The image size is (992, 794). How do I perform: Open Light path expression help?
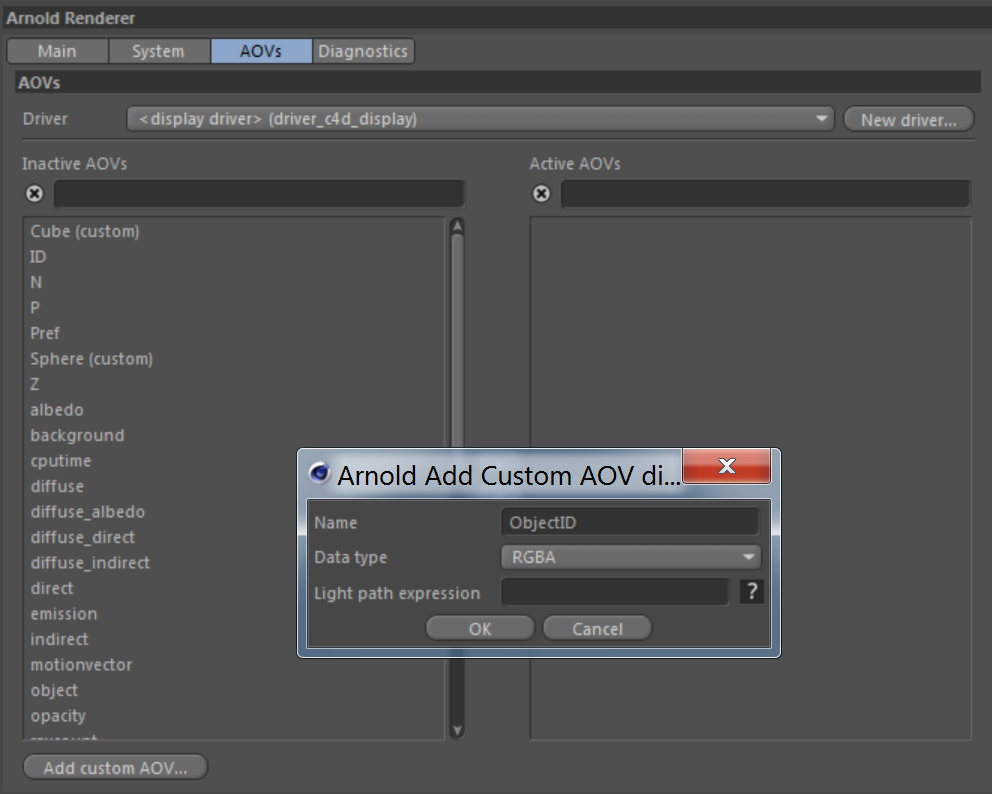click(x=751, y=591)
